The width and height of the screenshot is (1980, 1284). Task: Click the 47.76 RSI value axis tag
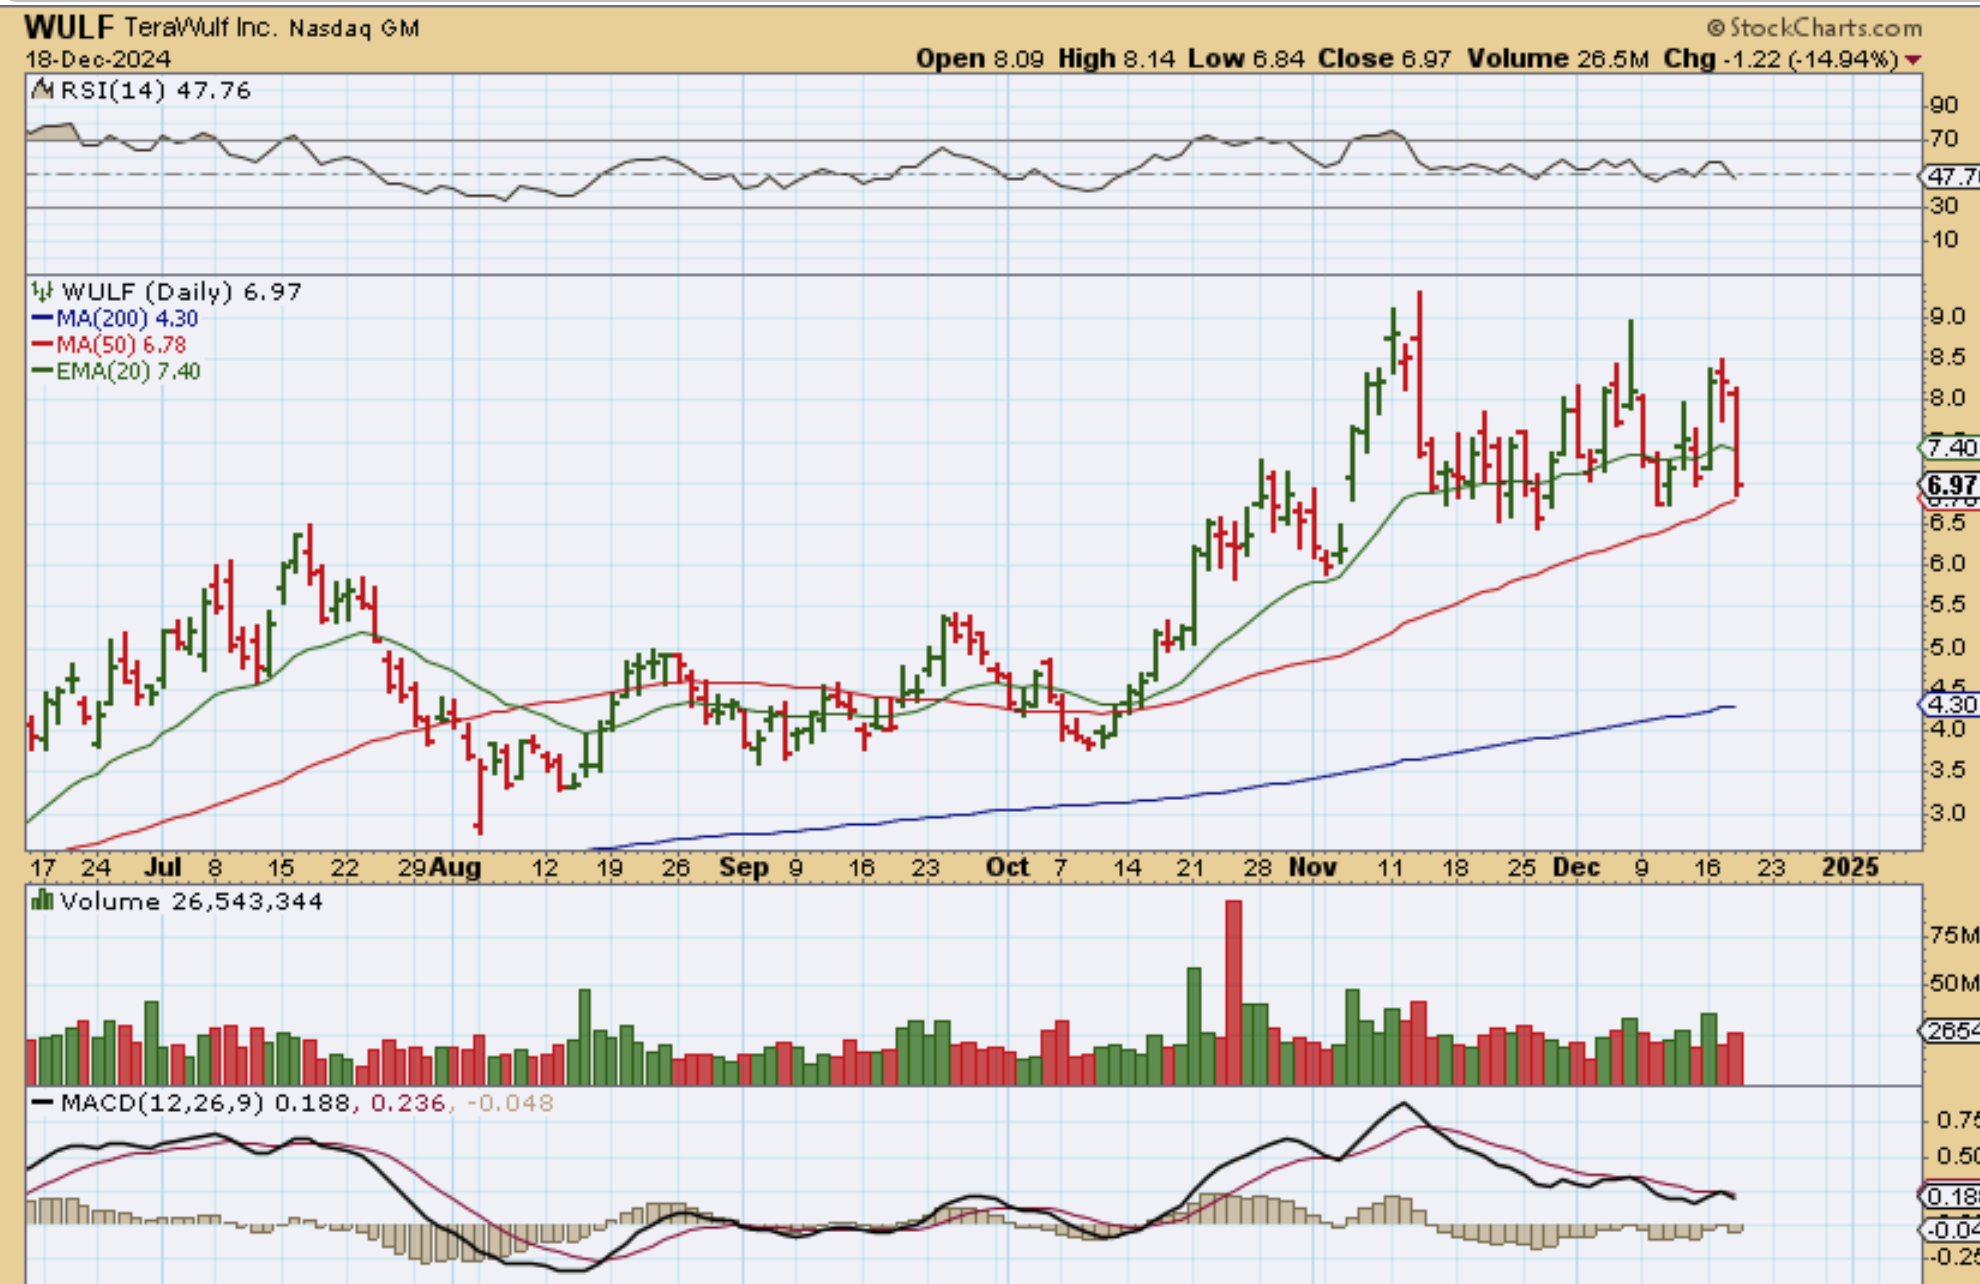1952,176
